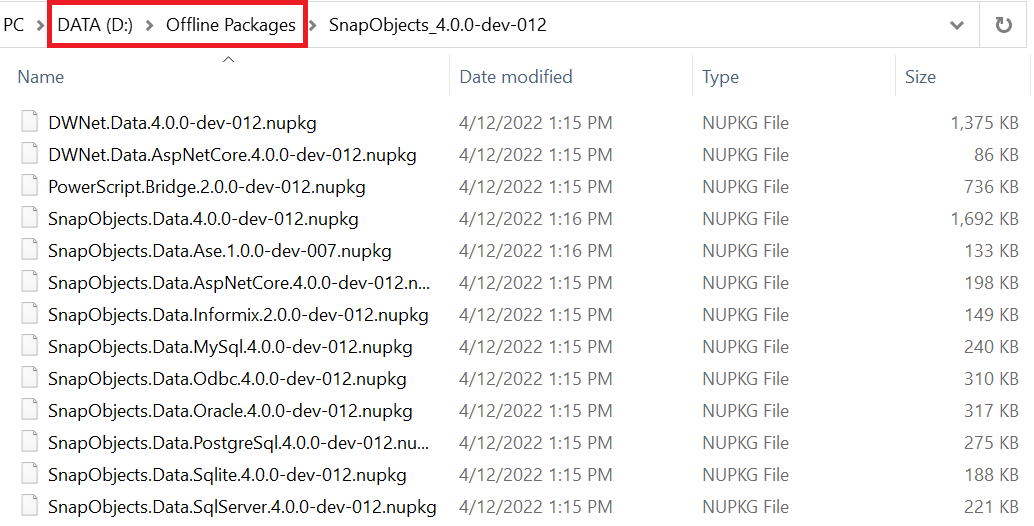Select SnapObjects.Data.4.0.0-dev-012.nupkg file name
Image resolution: width=1034 pixels, height=526 pixels.
(x=203, y=219)
